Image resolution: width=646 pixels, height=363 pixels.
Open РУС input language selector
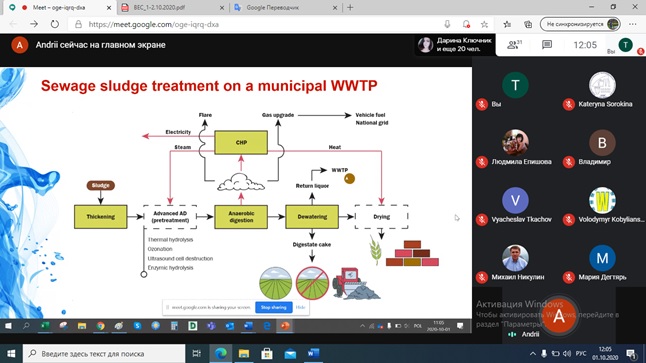click(581, 354)
